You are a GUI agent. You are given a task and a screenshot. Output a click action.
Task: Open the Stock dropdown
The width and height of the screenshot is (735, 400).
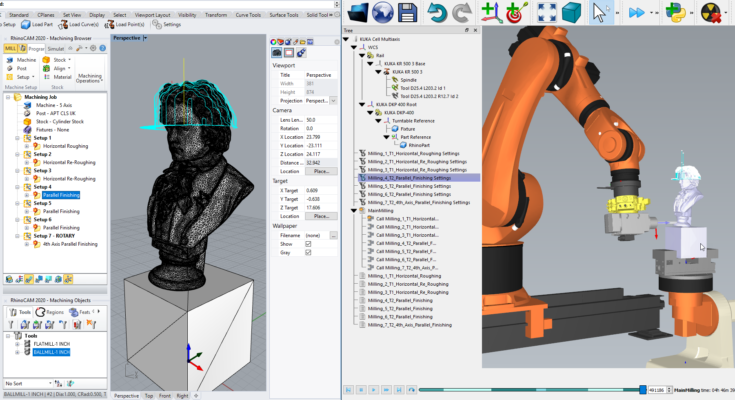pos(69,60)
